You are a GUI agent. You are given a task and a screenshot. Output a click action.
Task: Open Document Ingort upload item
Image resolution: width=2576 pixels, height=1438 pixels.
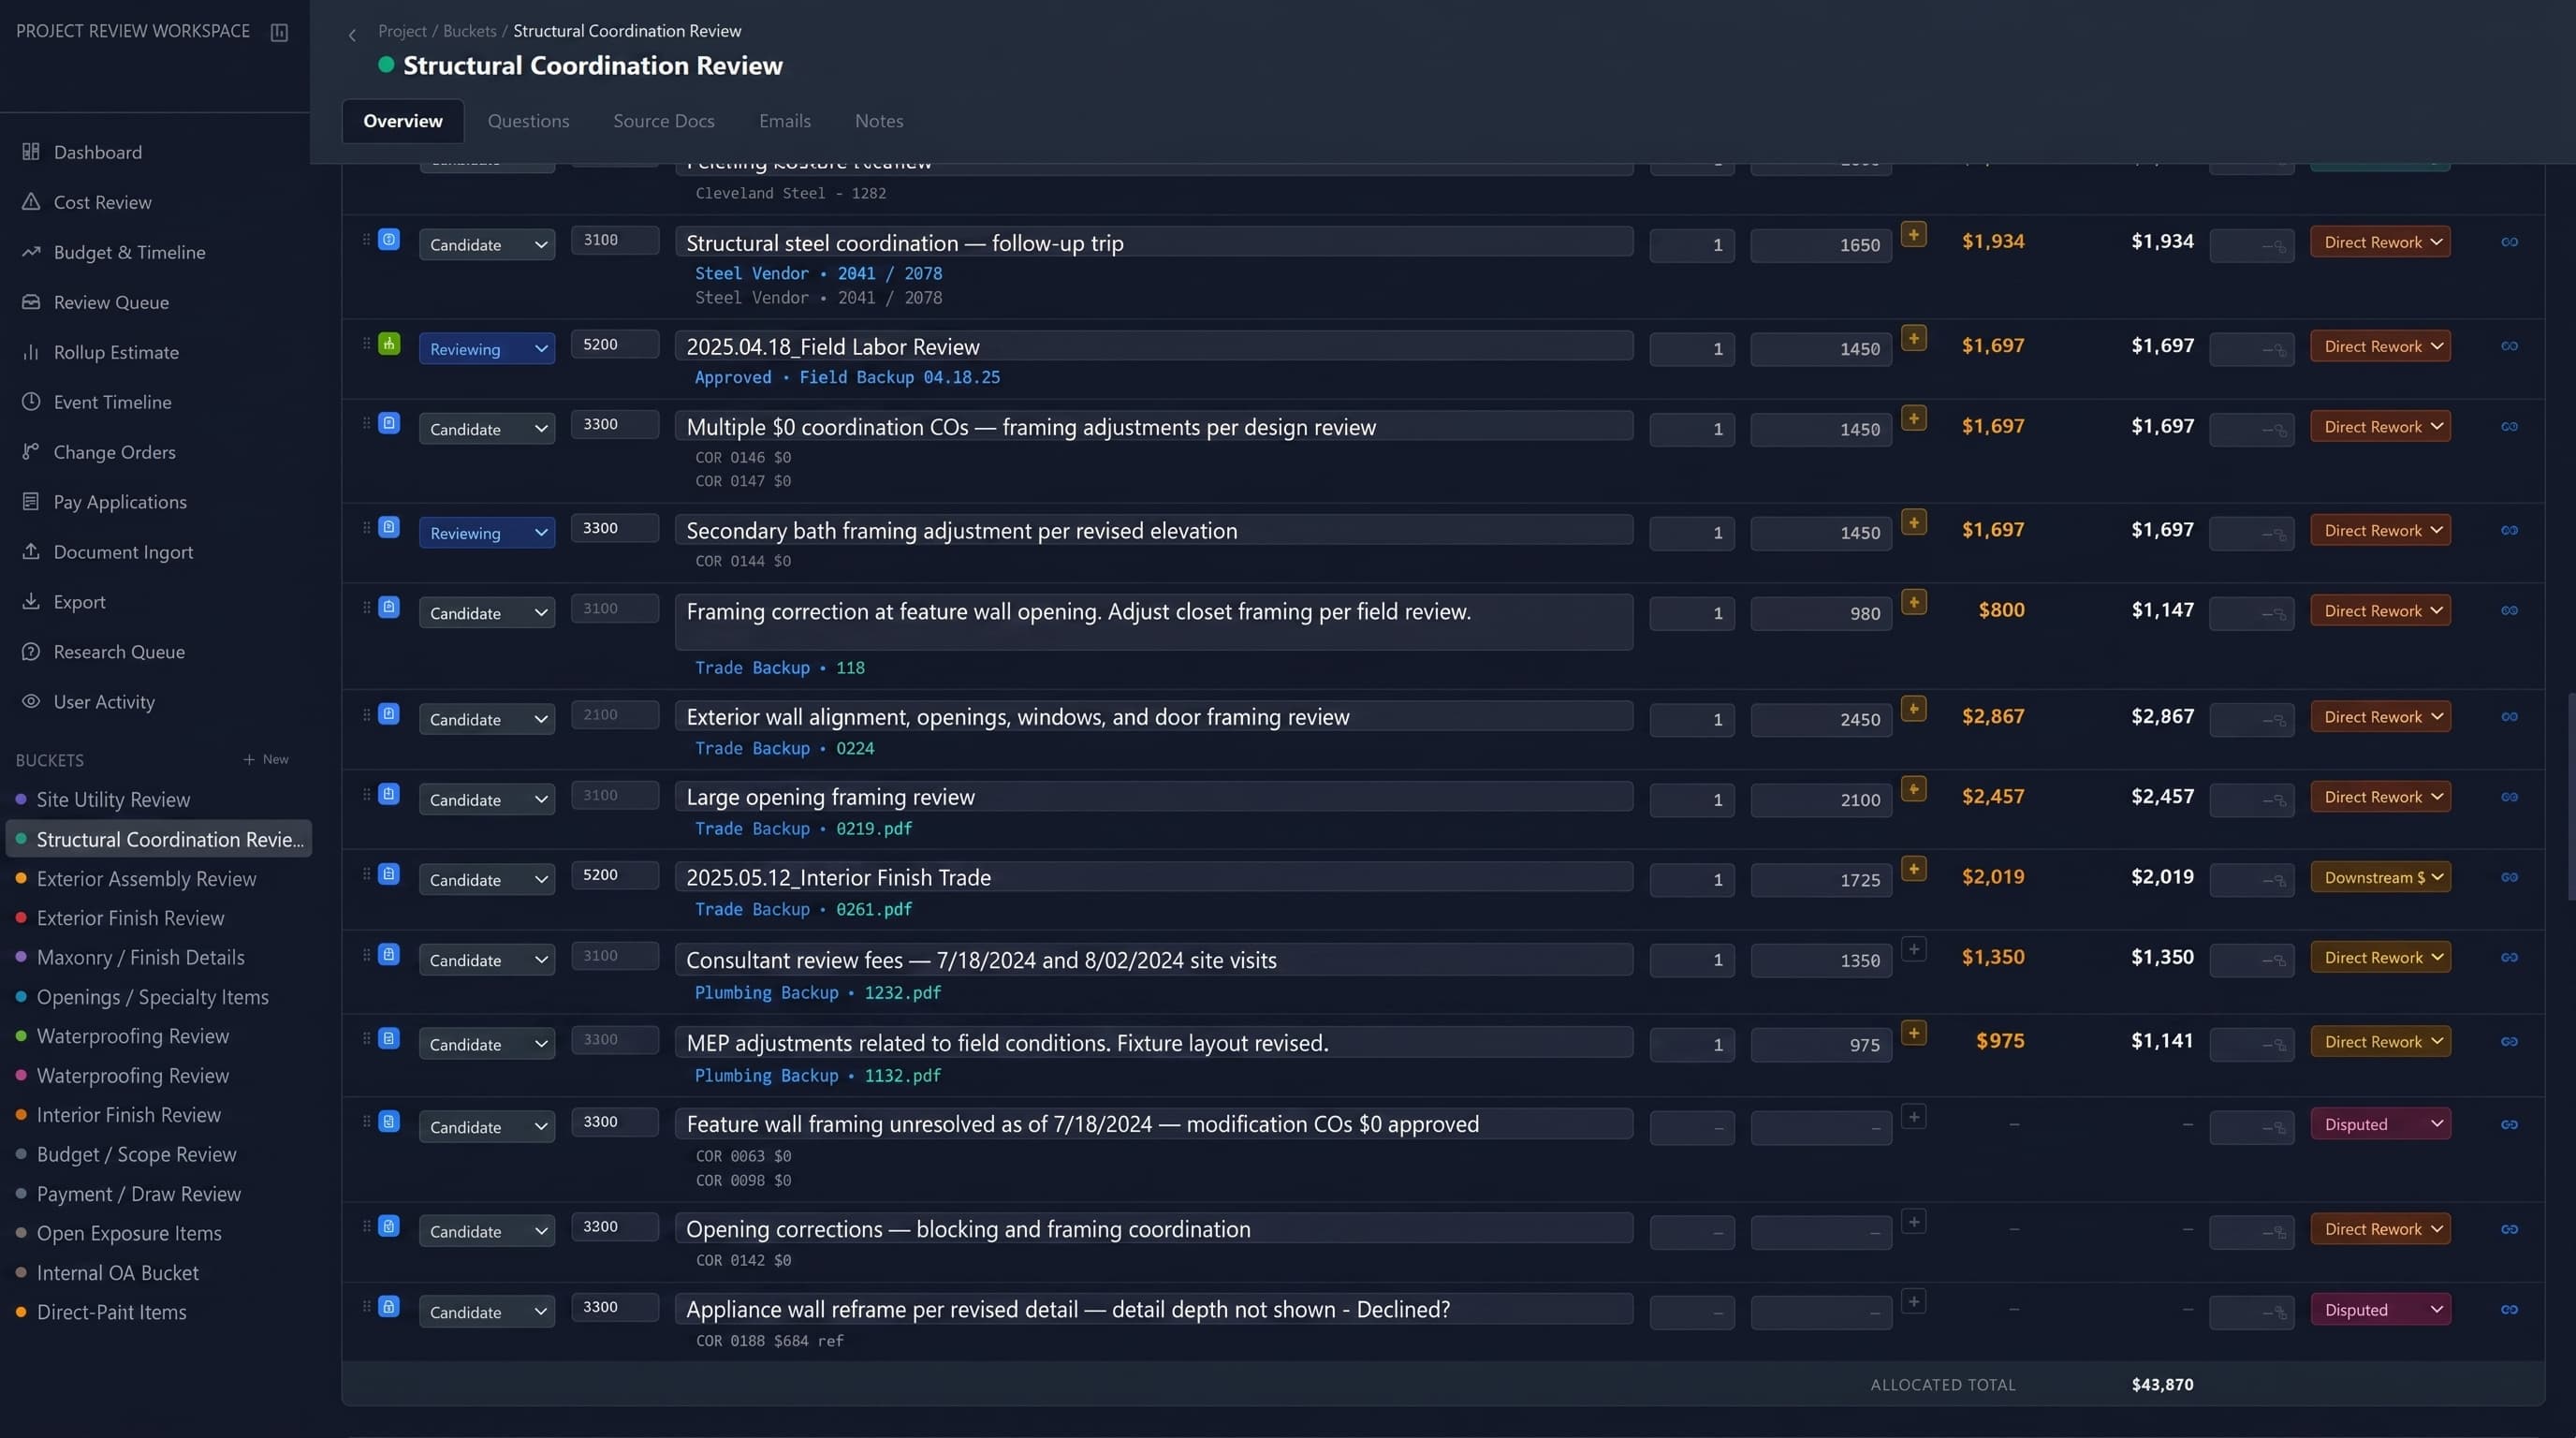[123, 552]
